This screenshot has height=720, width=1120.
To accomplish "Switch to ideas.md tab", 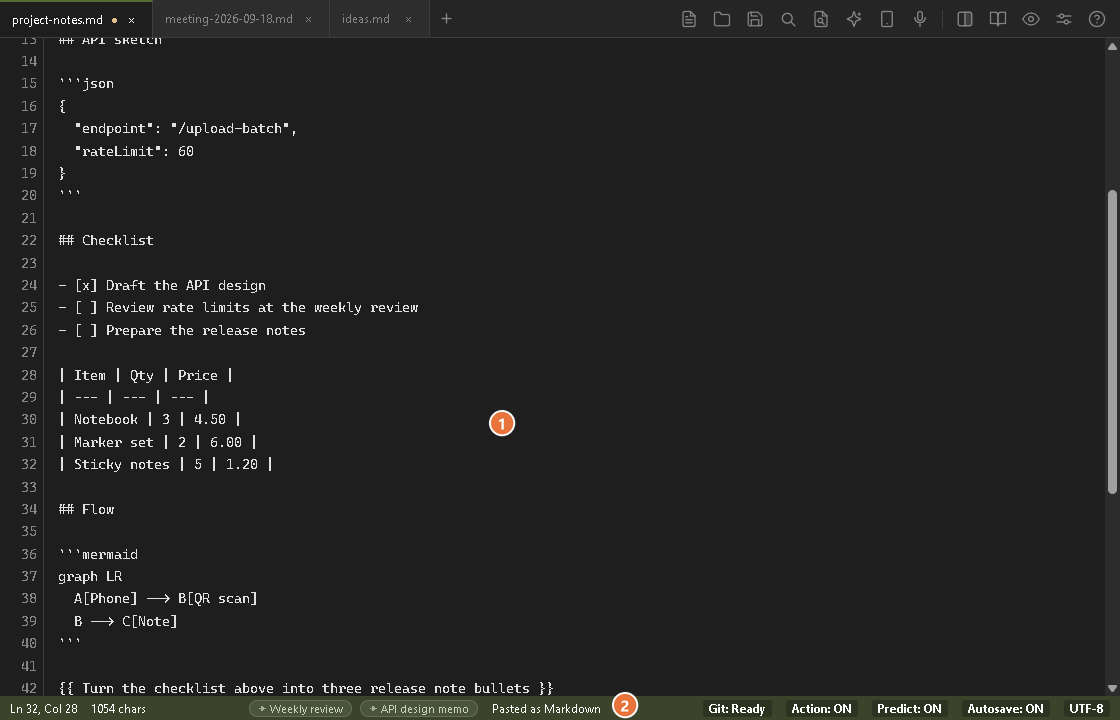I will [x=366, y=19].
